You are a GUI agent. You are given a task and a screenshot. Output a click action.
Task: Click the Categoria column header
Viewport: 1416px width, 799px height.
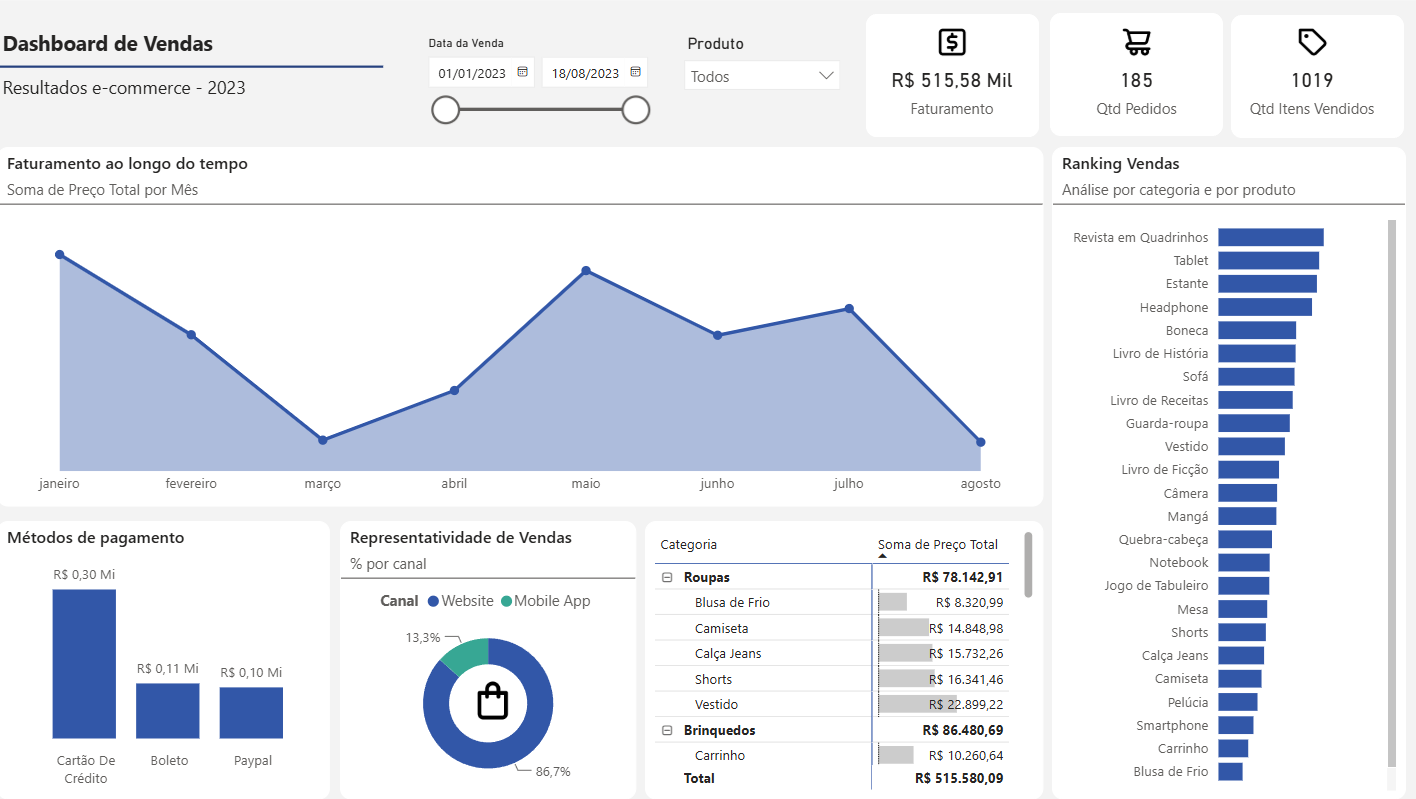point(689,545)
